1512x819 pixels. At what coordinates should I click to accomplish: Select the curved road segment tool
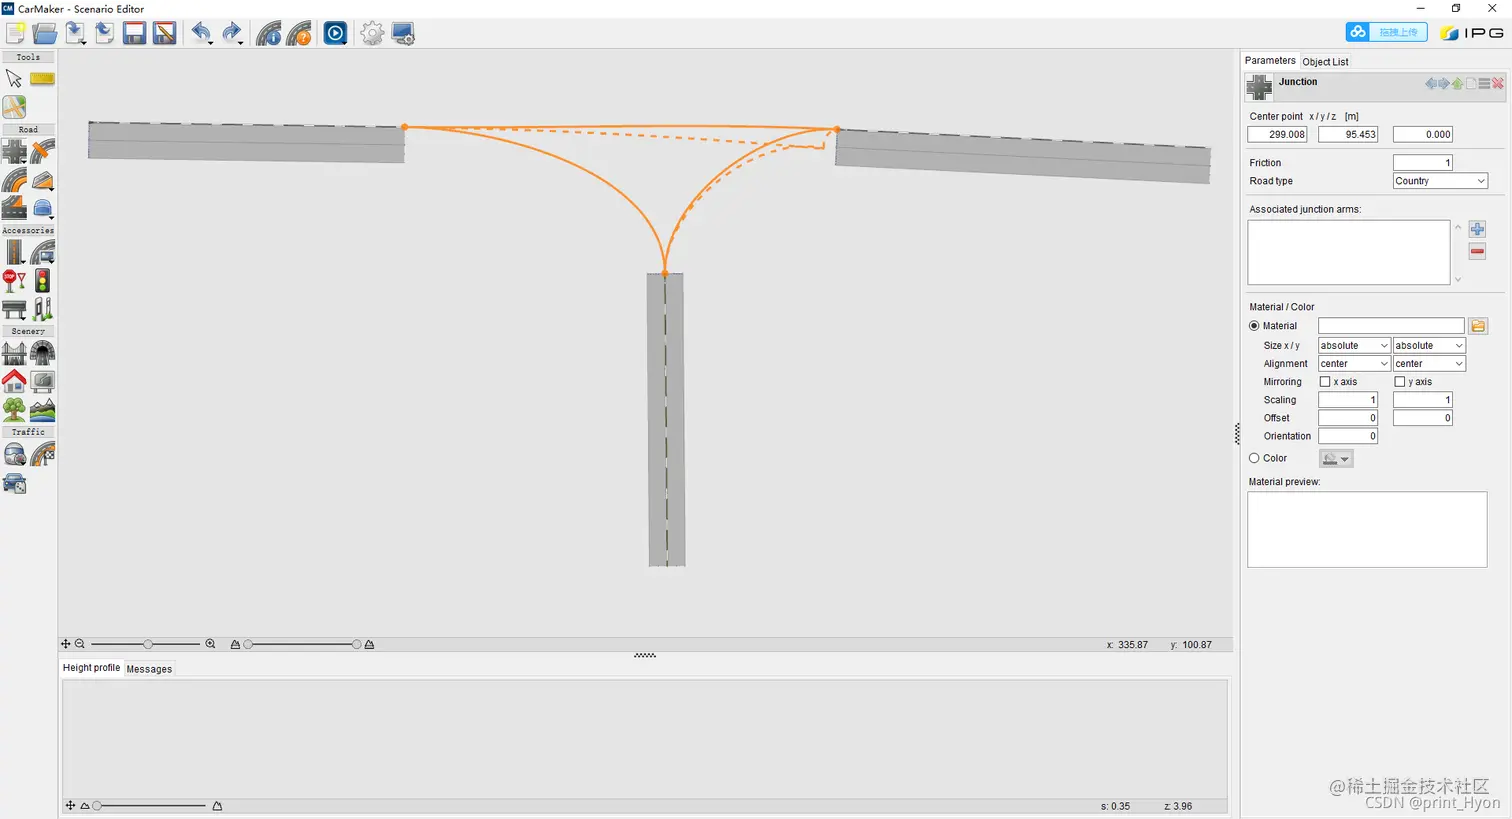pos(14,180)
